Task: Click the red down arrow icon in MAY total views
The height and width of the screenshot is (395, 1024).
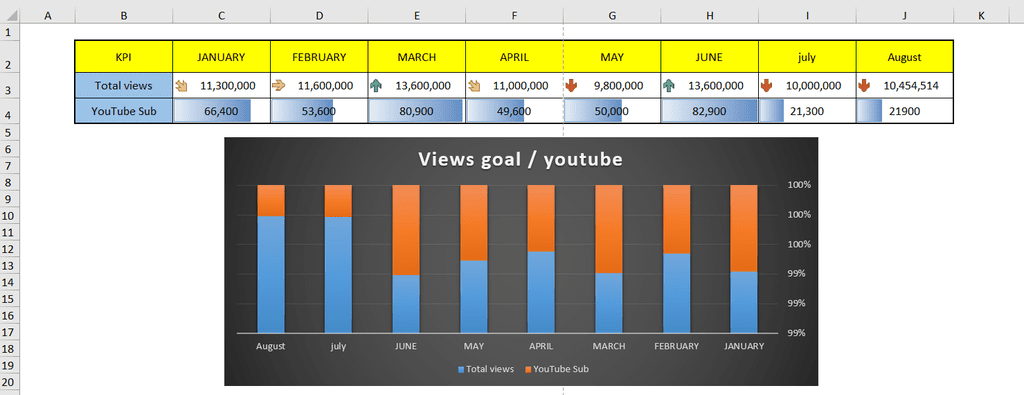Action: pos(571,86)
